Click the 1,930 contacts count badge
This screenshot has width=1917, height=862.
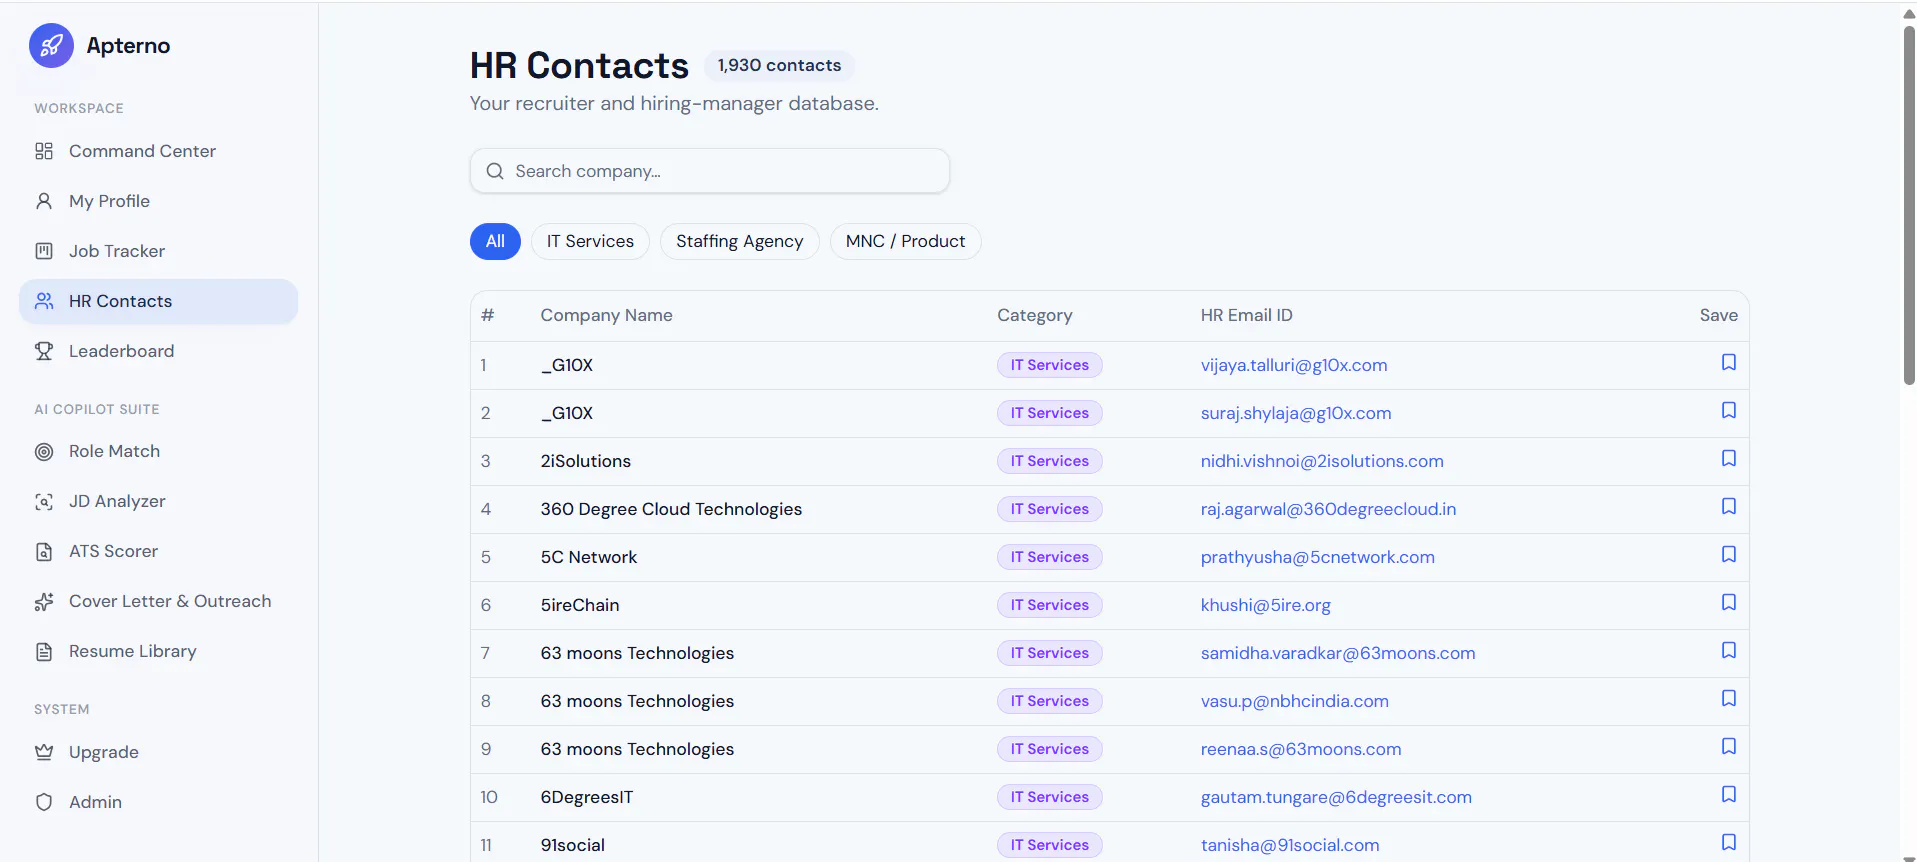[x=779, y=65]
